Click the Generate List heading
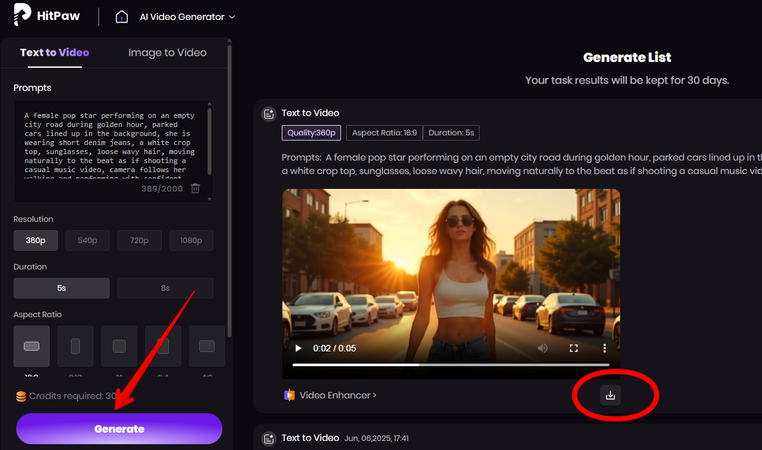The height and width of the screenshot is (450, 762). [627, 57]
